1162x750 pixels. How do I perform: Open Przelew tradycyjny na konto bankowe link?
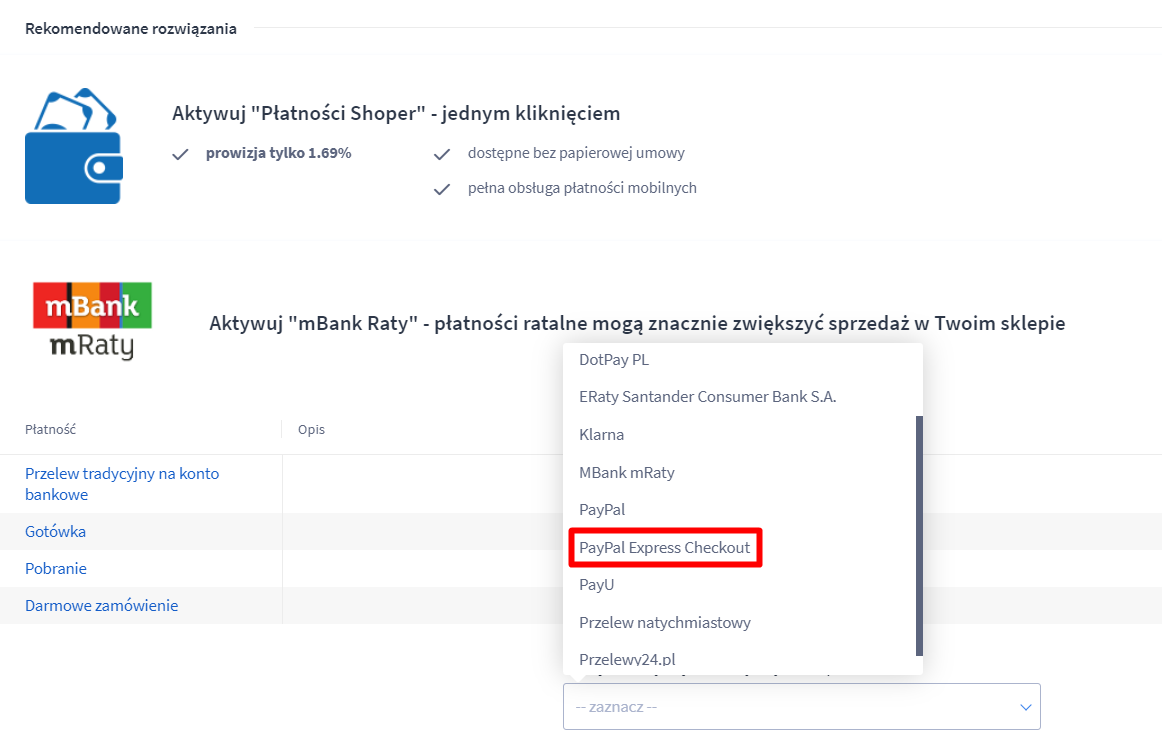tap(122, 484)
